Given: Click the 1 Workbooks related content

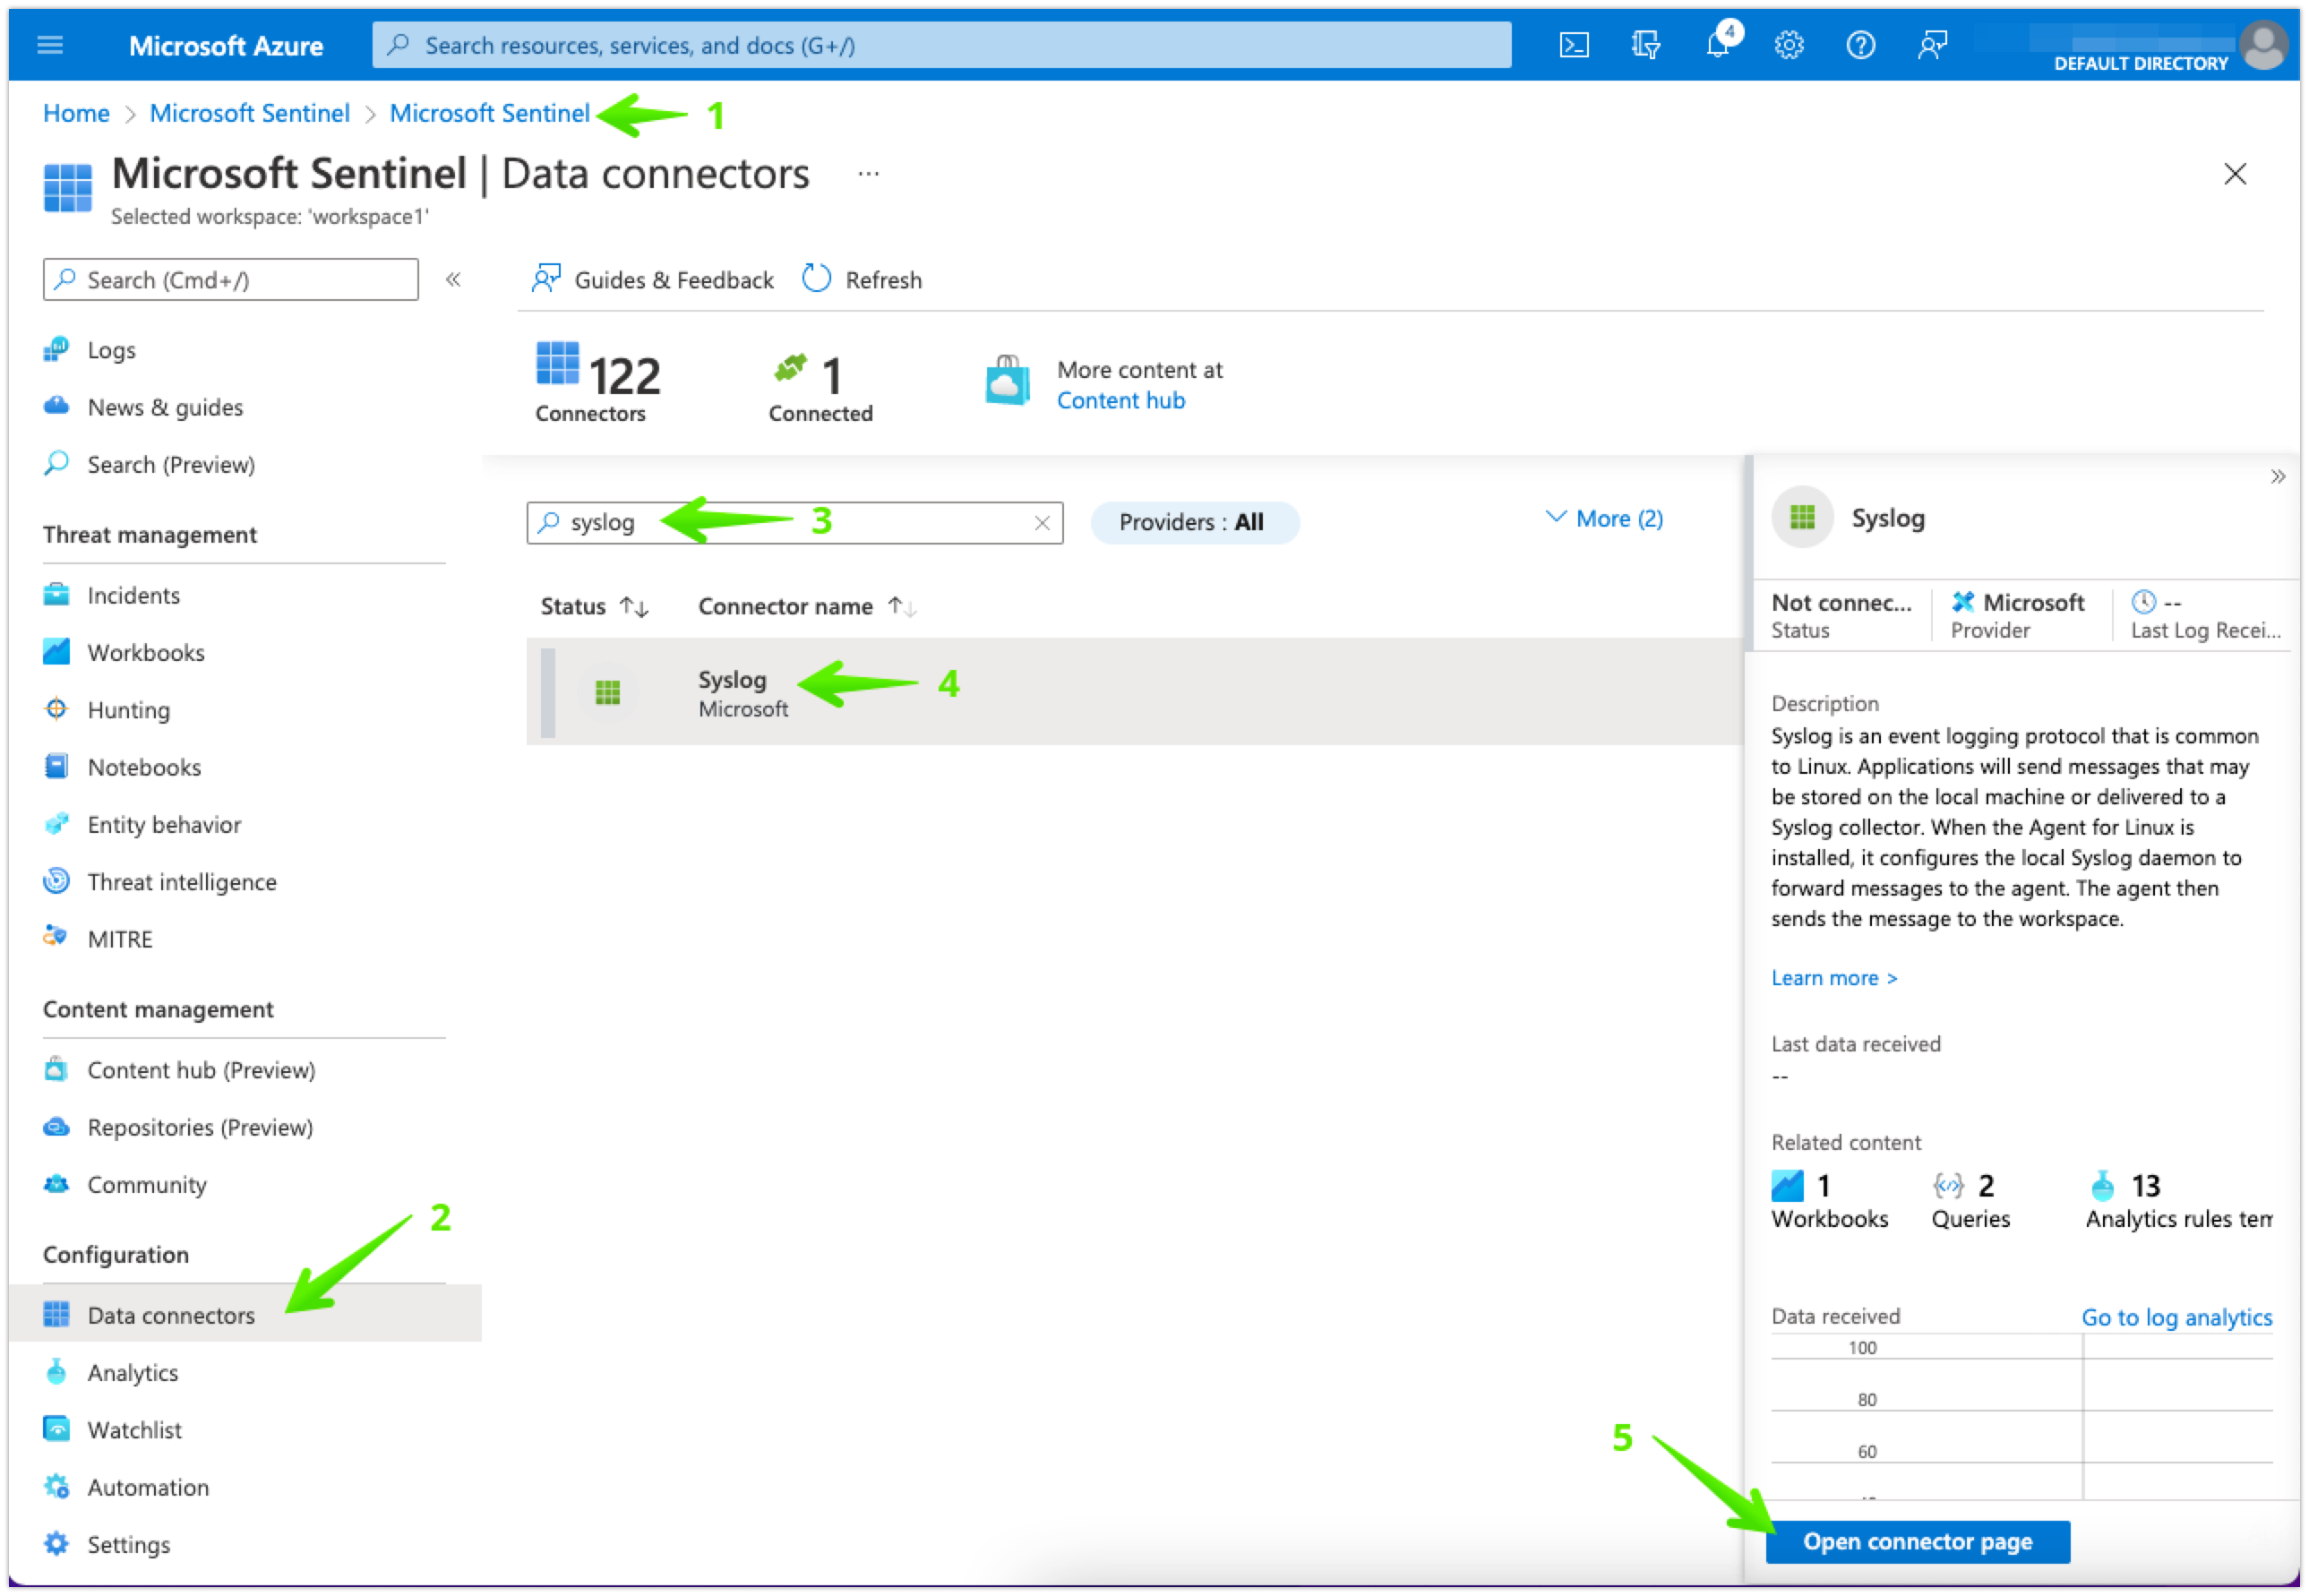Looking at the screenshot, I should pyautogui.click(x=1829, y=1199).
